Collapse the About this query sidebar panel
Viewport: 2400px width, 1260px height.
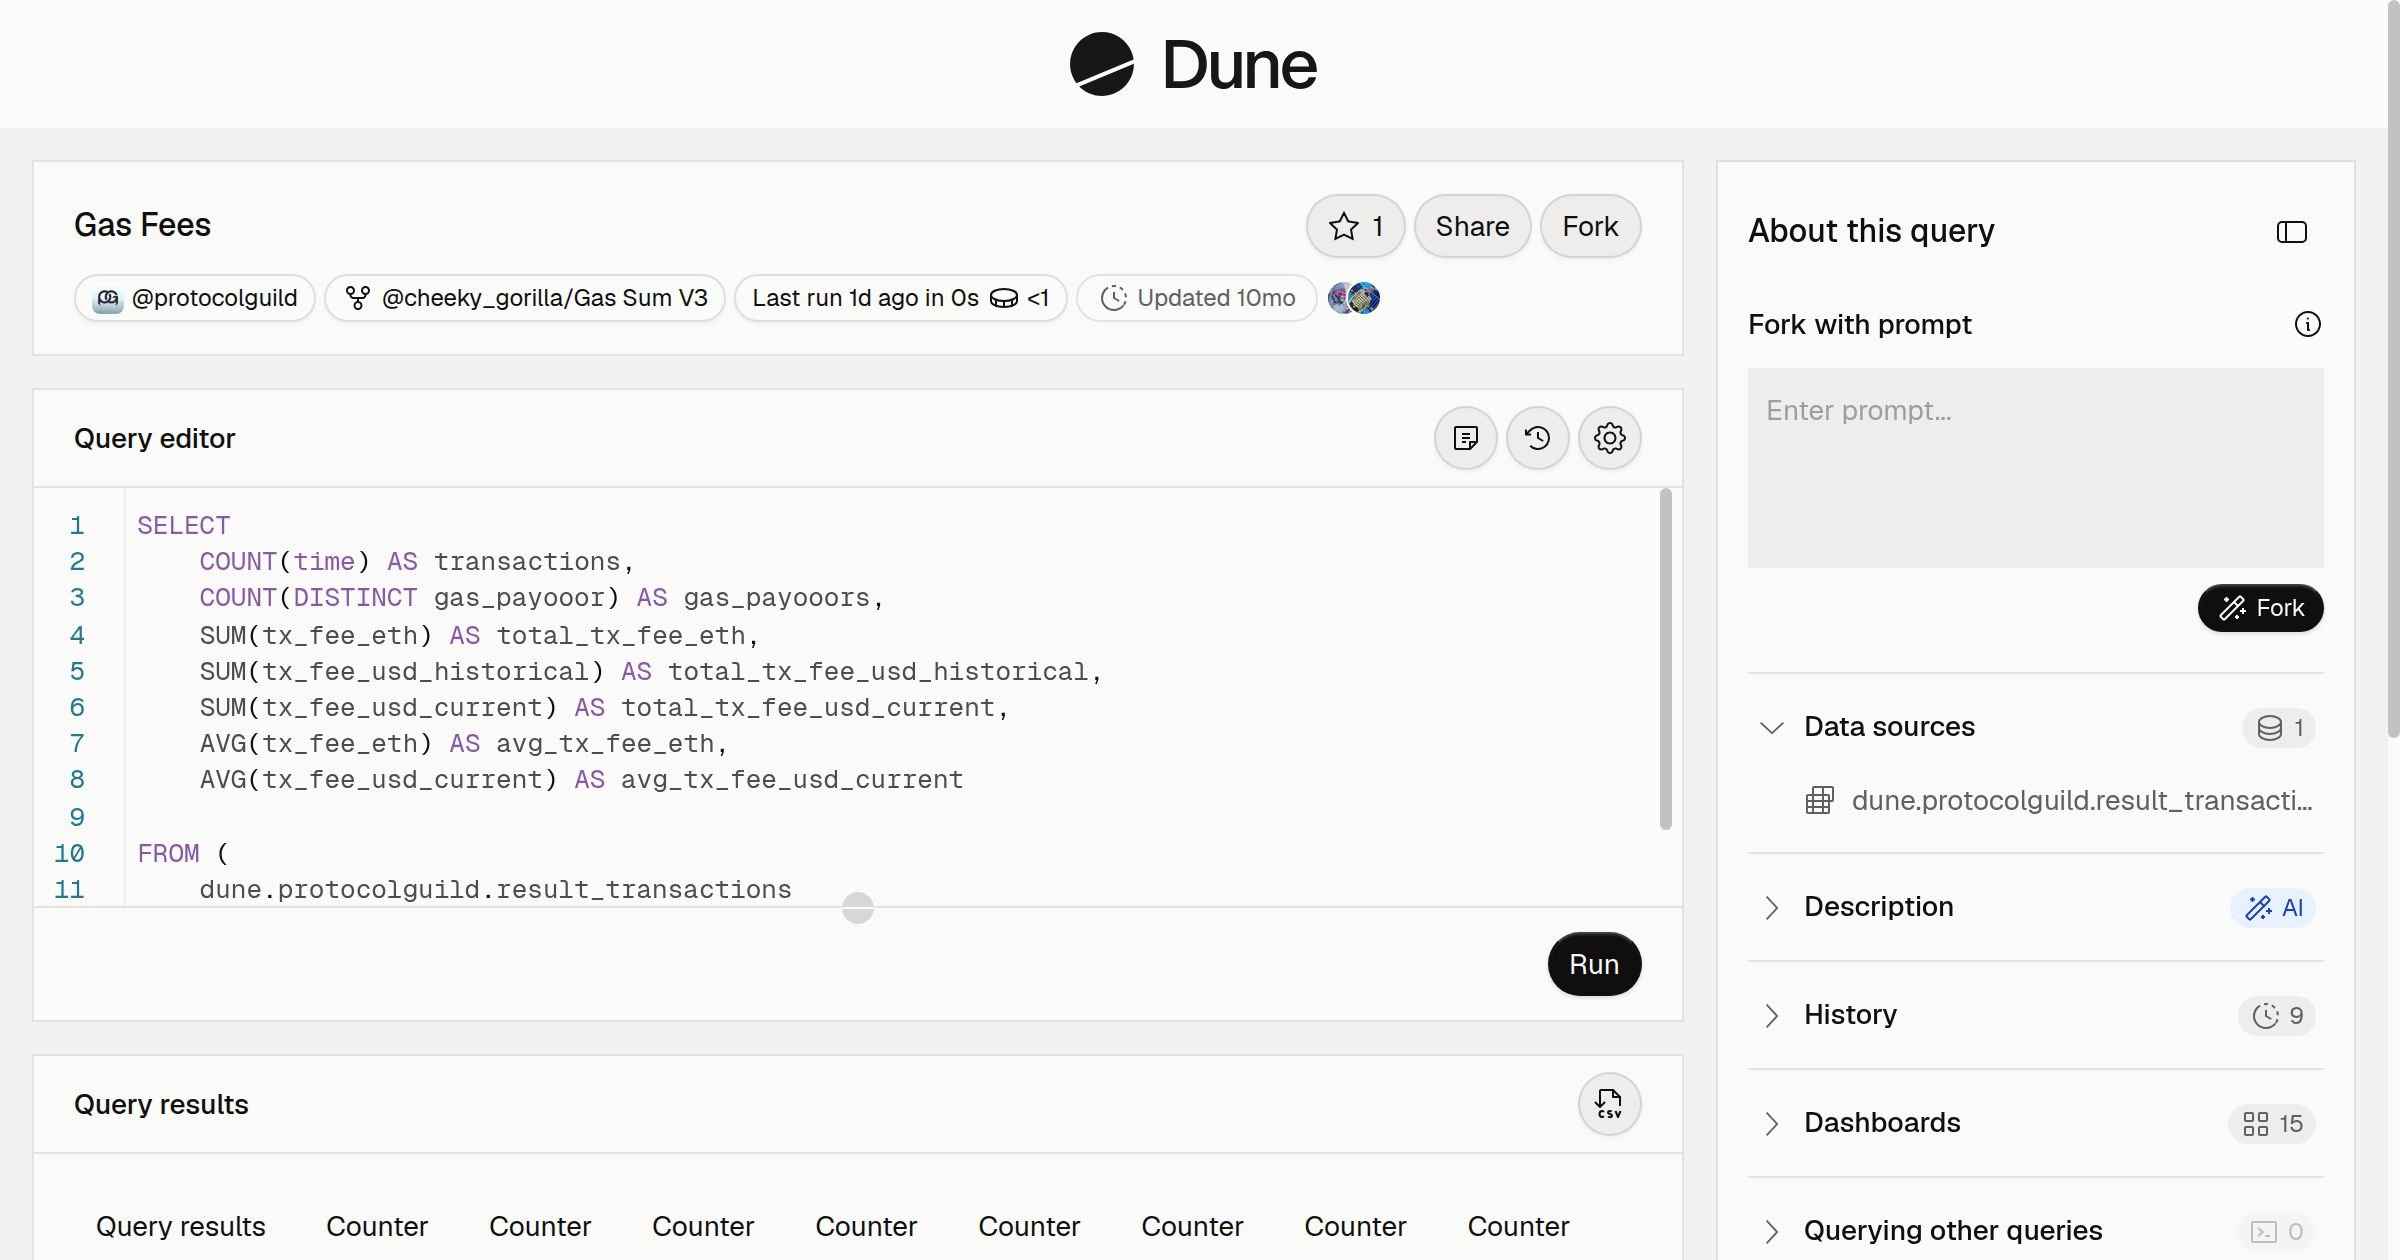2291,232
